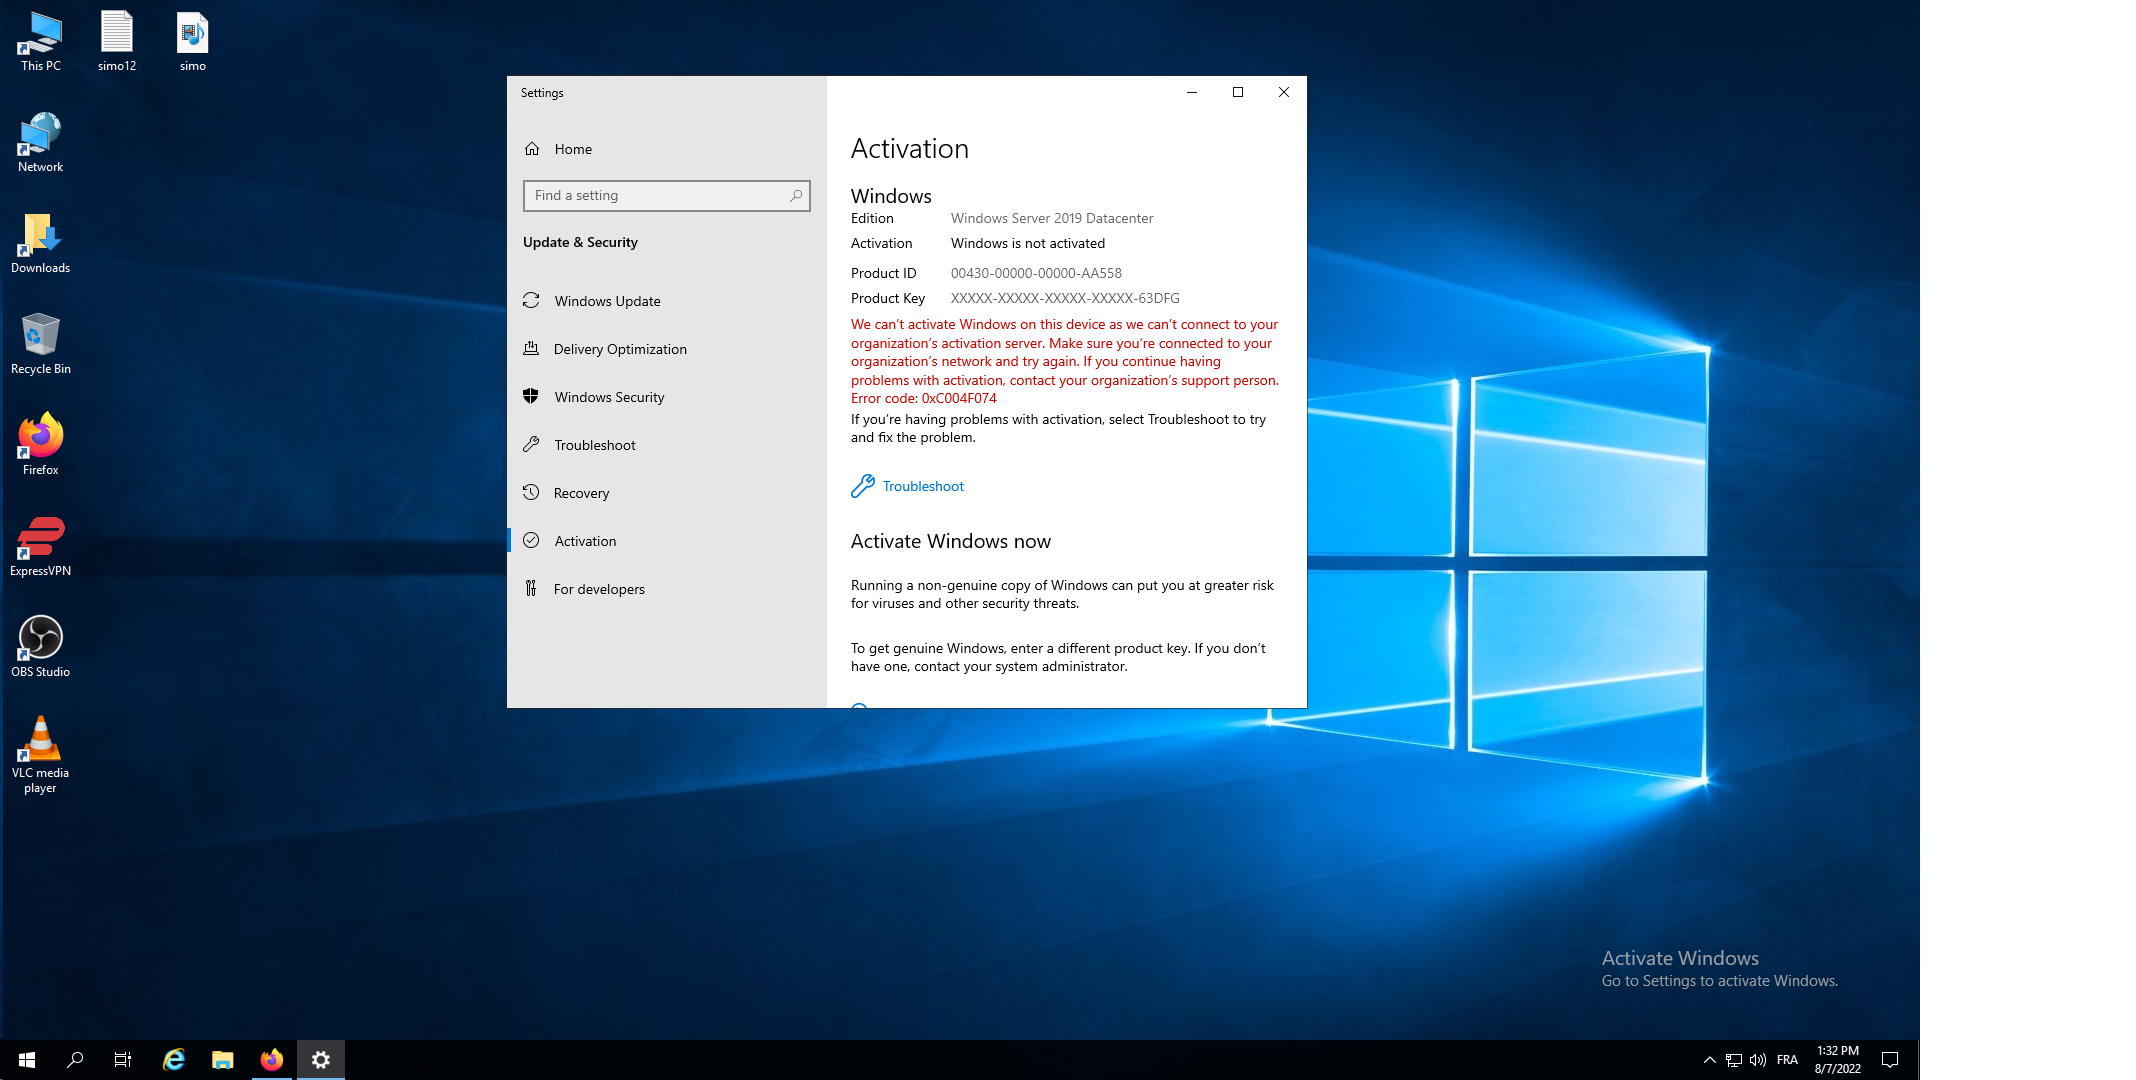
Task: Open notification Action Center
Action: coord(1890,1060)
